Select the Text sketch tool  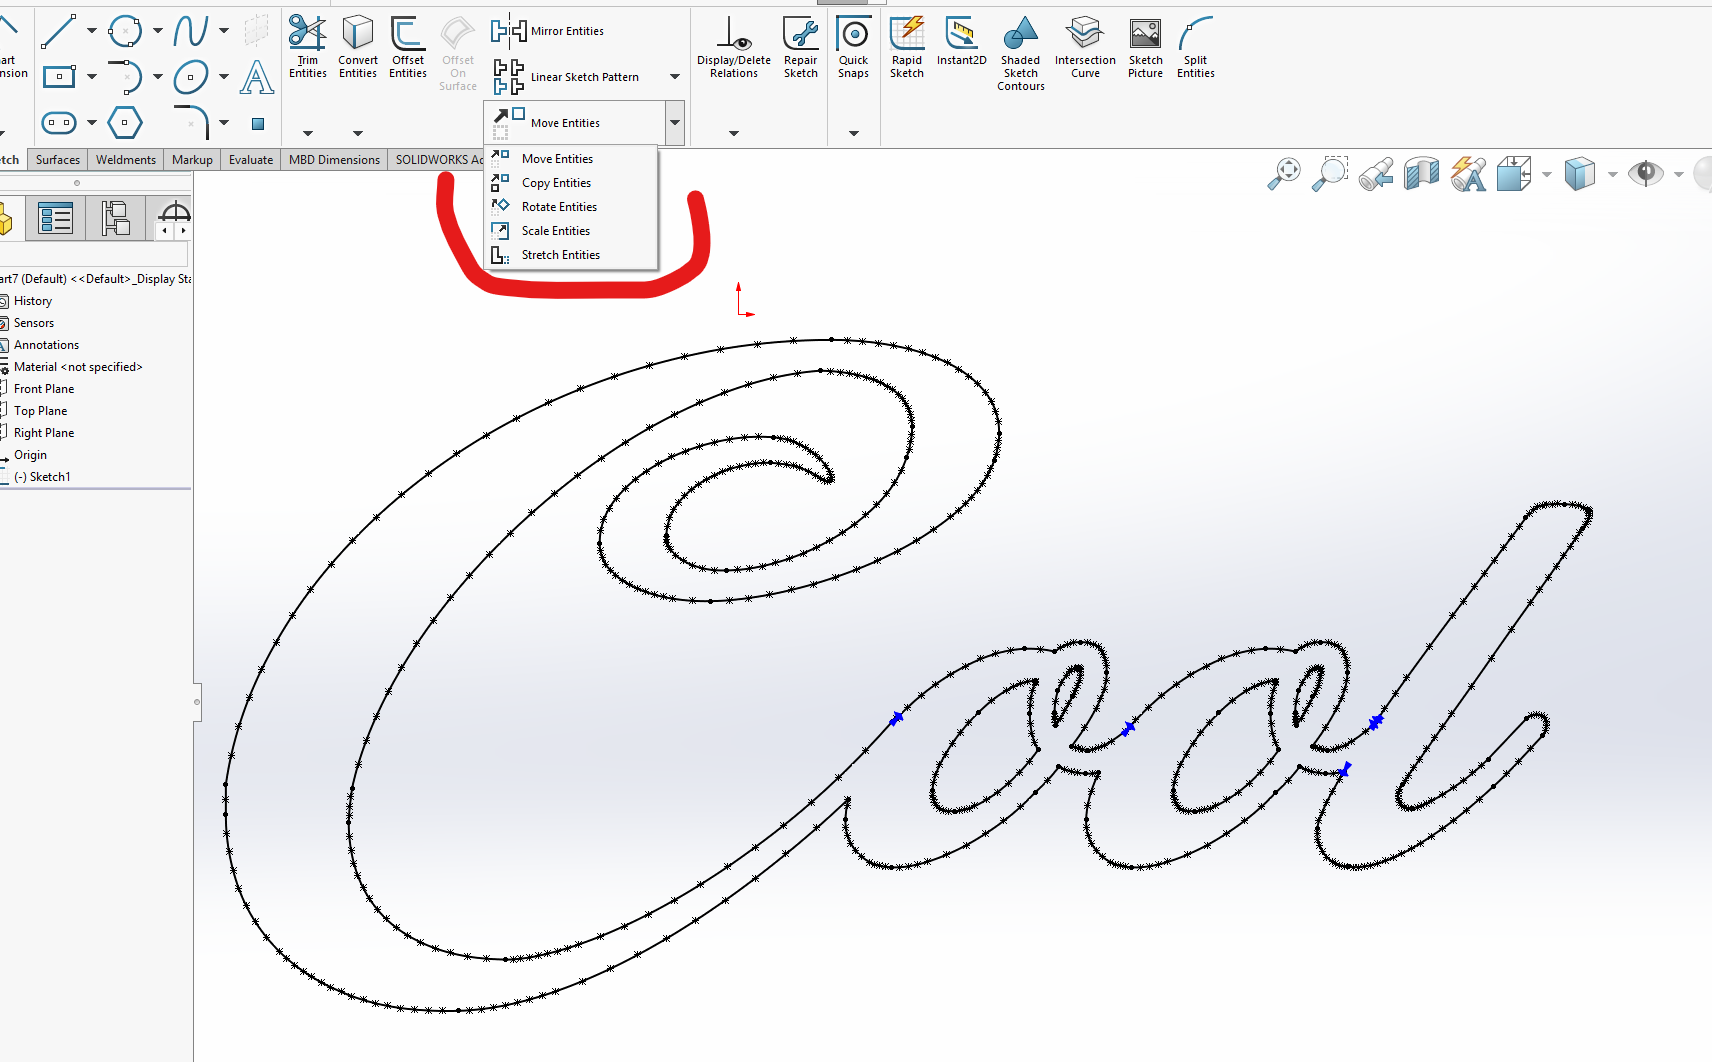point(257,77)
